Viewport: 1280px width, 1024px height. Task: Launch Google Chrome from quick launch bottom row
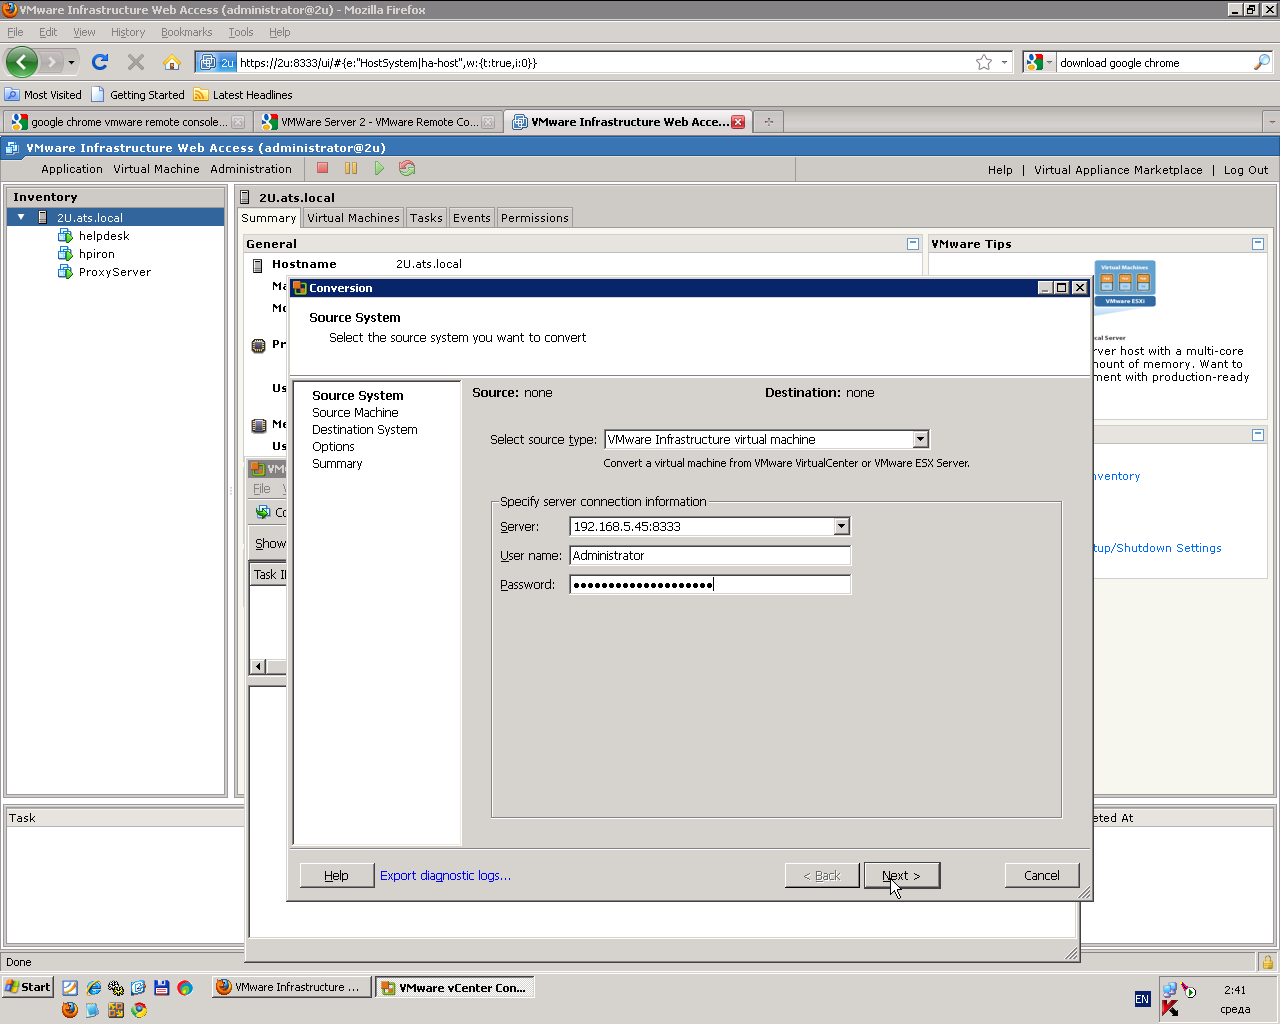tap(139, 1009)
